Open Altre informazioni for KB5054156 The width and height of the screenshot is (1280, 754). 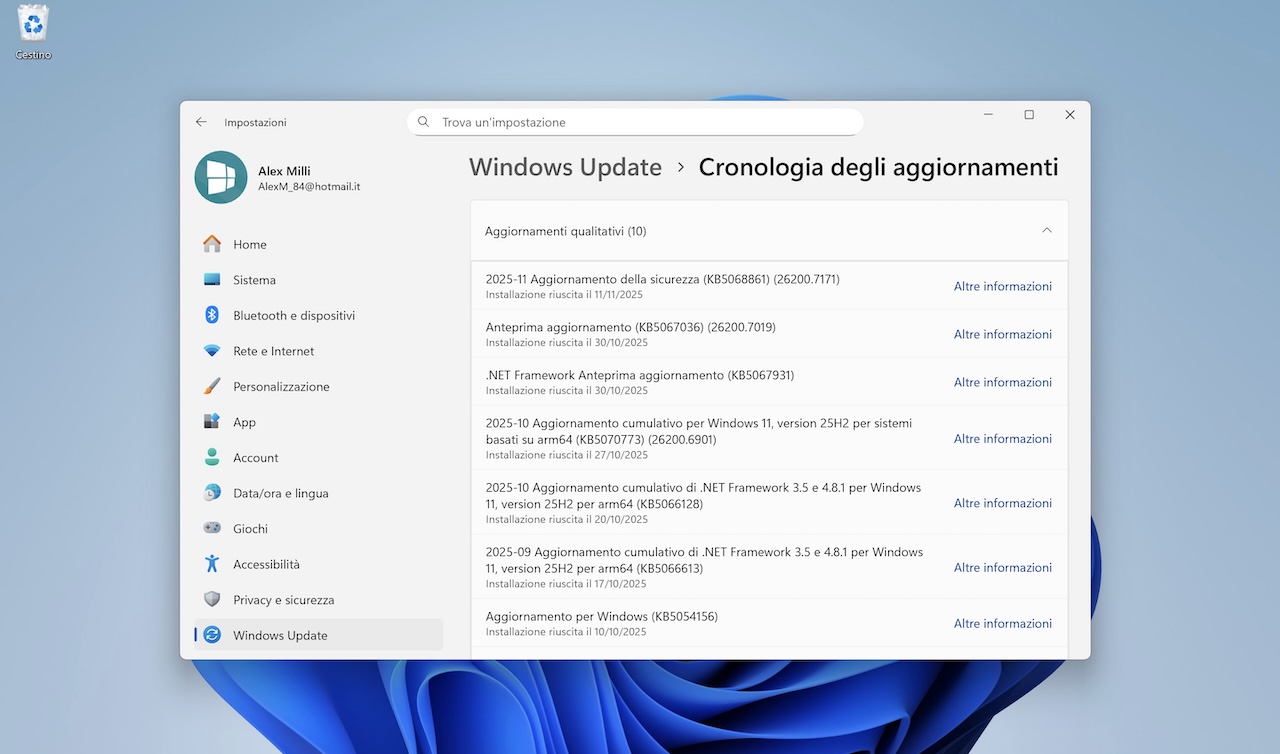pos(1002,623)
